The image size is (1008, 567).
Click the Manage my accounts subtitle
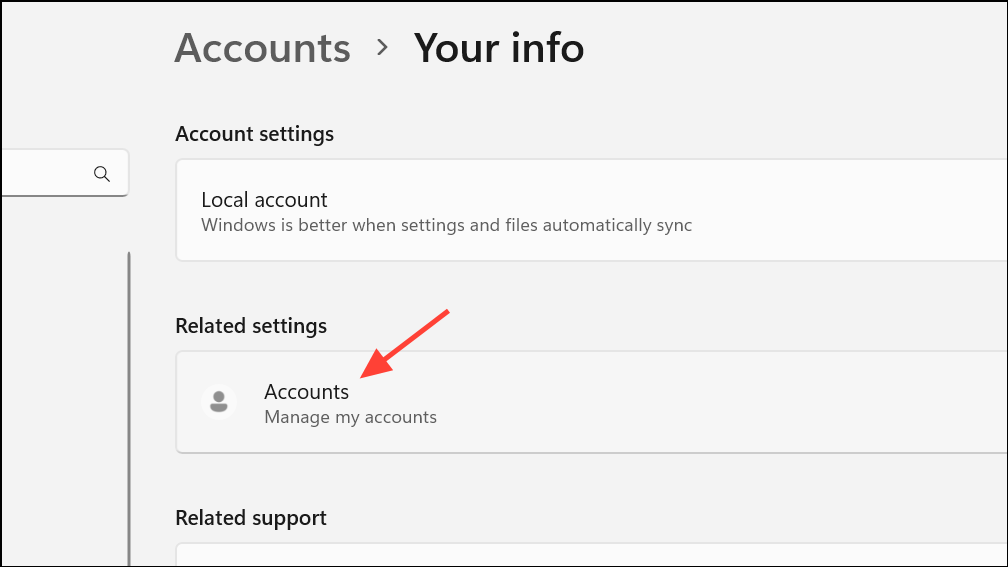click(350, 417)
